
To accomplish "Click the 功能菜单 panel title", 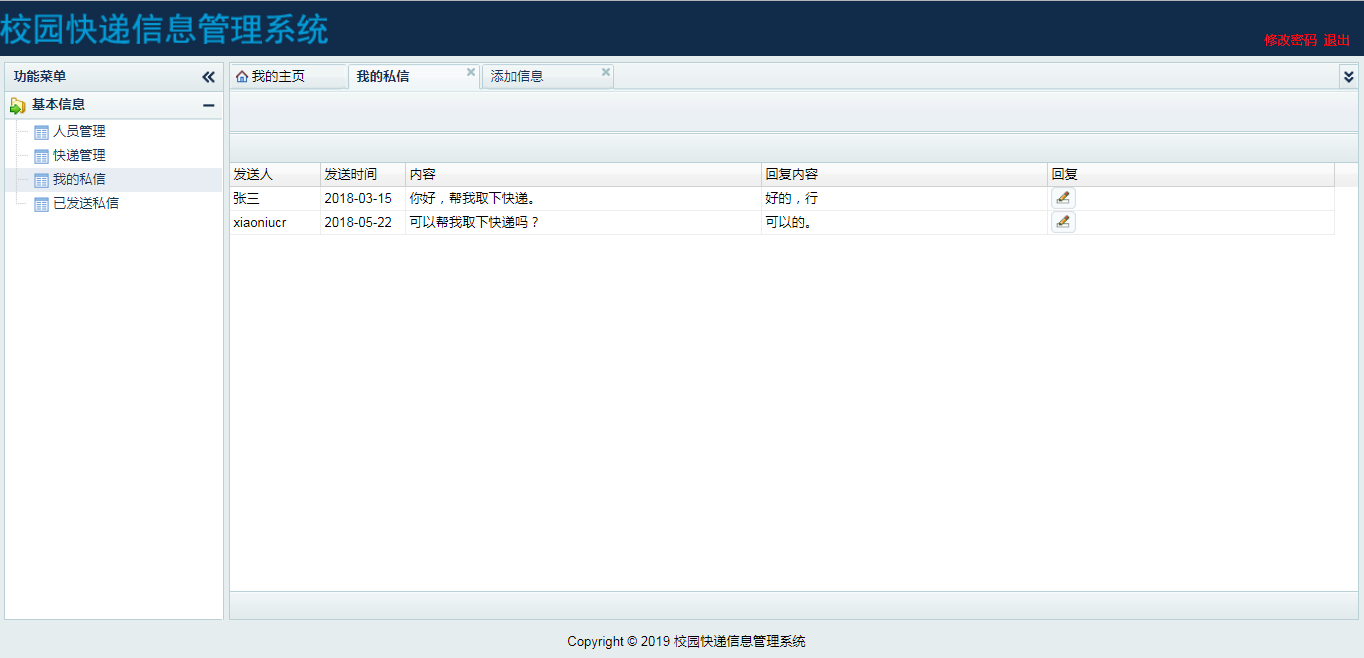I will point(40,77).
